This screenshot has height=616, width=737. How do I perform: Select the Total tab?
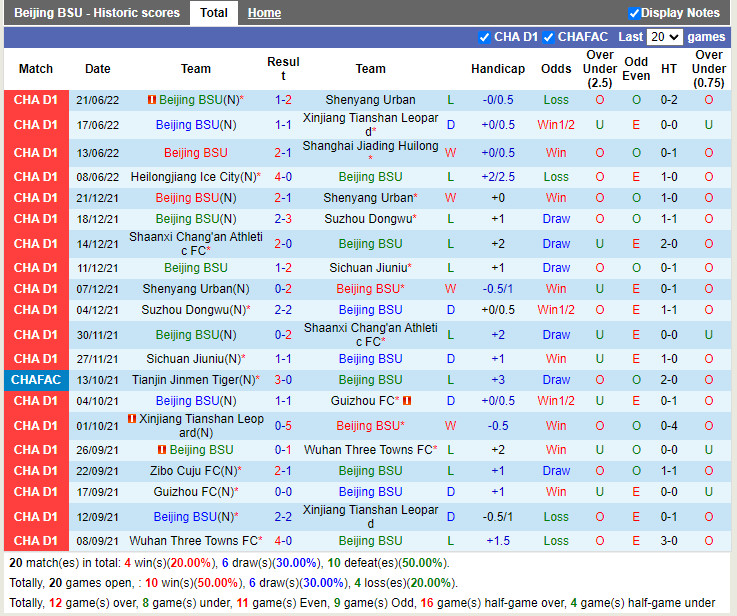point(213,13)
